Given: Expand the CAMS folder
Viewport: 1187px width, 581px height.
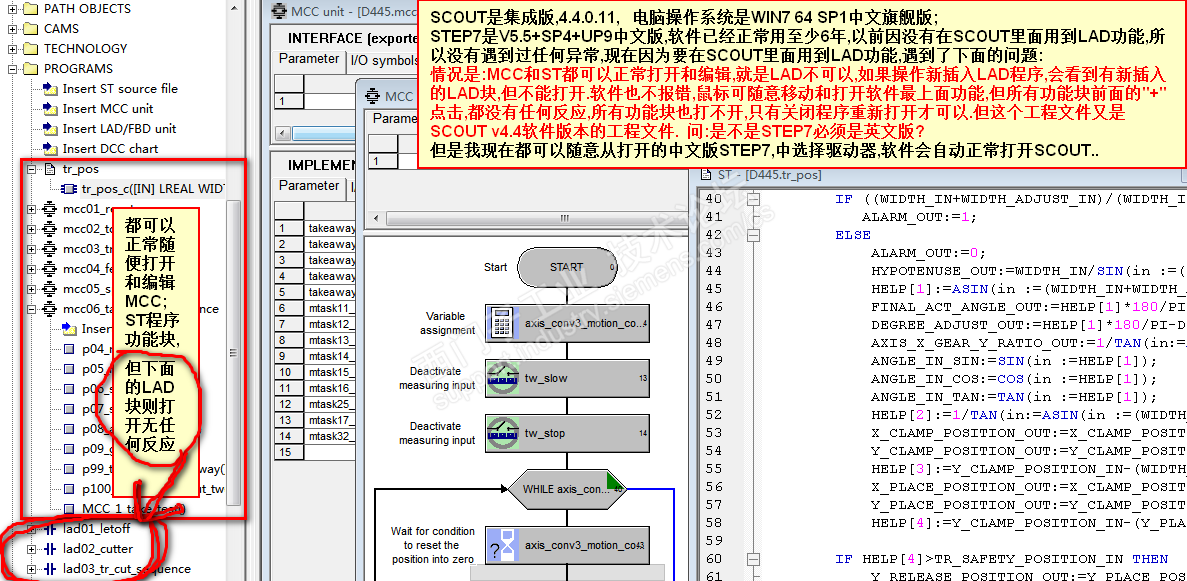Looking at the screenshot, I should 12,29.
